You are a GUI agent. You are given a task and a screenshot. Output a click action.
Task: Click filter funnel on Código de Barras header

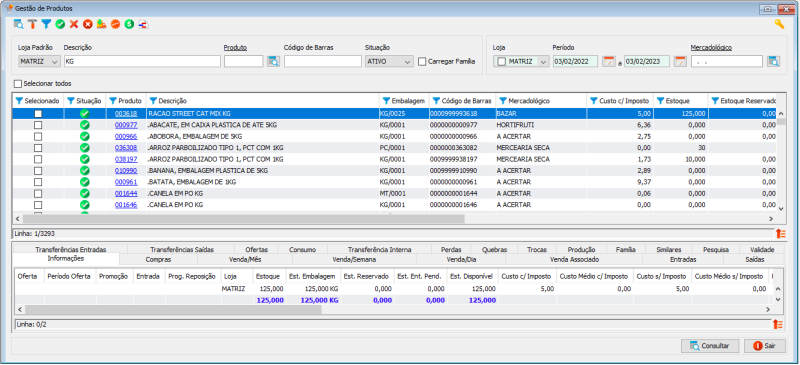[x=436, y=101]
